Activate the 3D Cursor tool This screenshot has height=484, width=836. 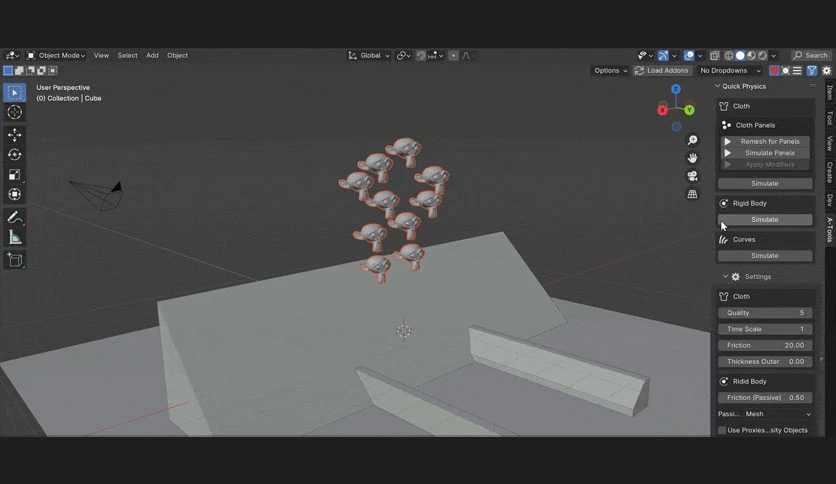point(14,112)
